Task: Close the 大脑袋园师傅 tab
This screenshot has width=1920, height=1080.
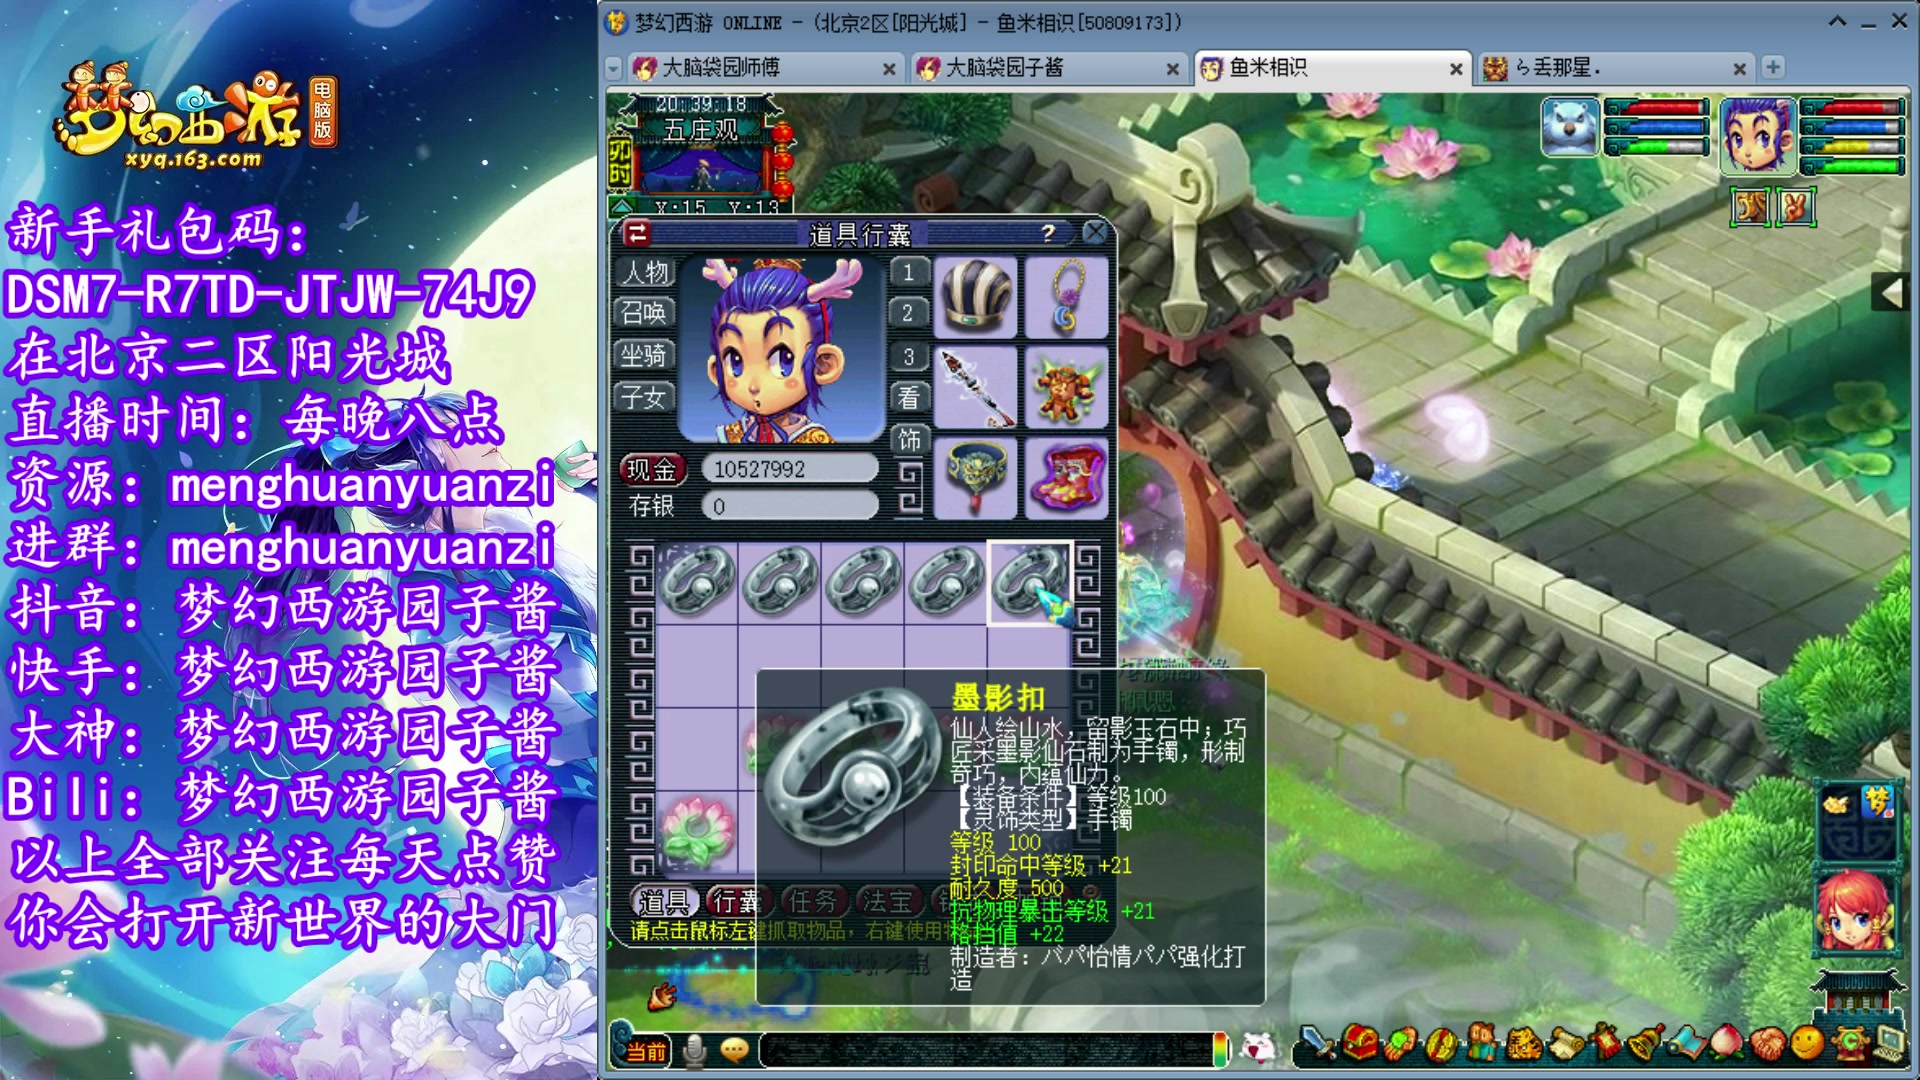Action: pyautogui.click(x=889, y=69)
